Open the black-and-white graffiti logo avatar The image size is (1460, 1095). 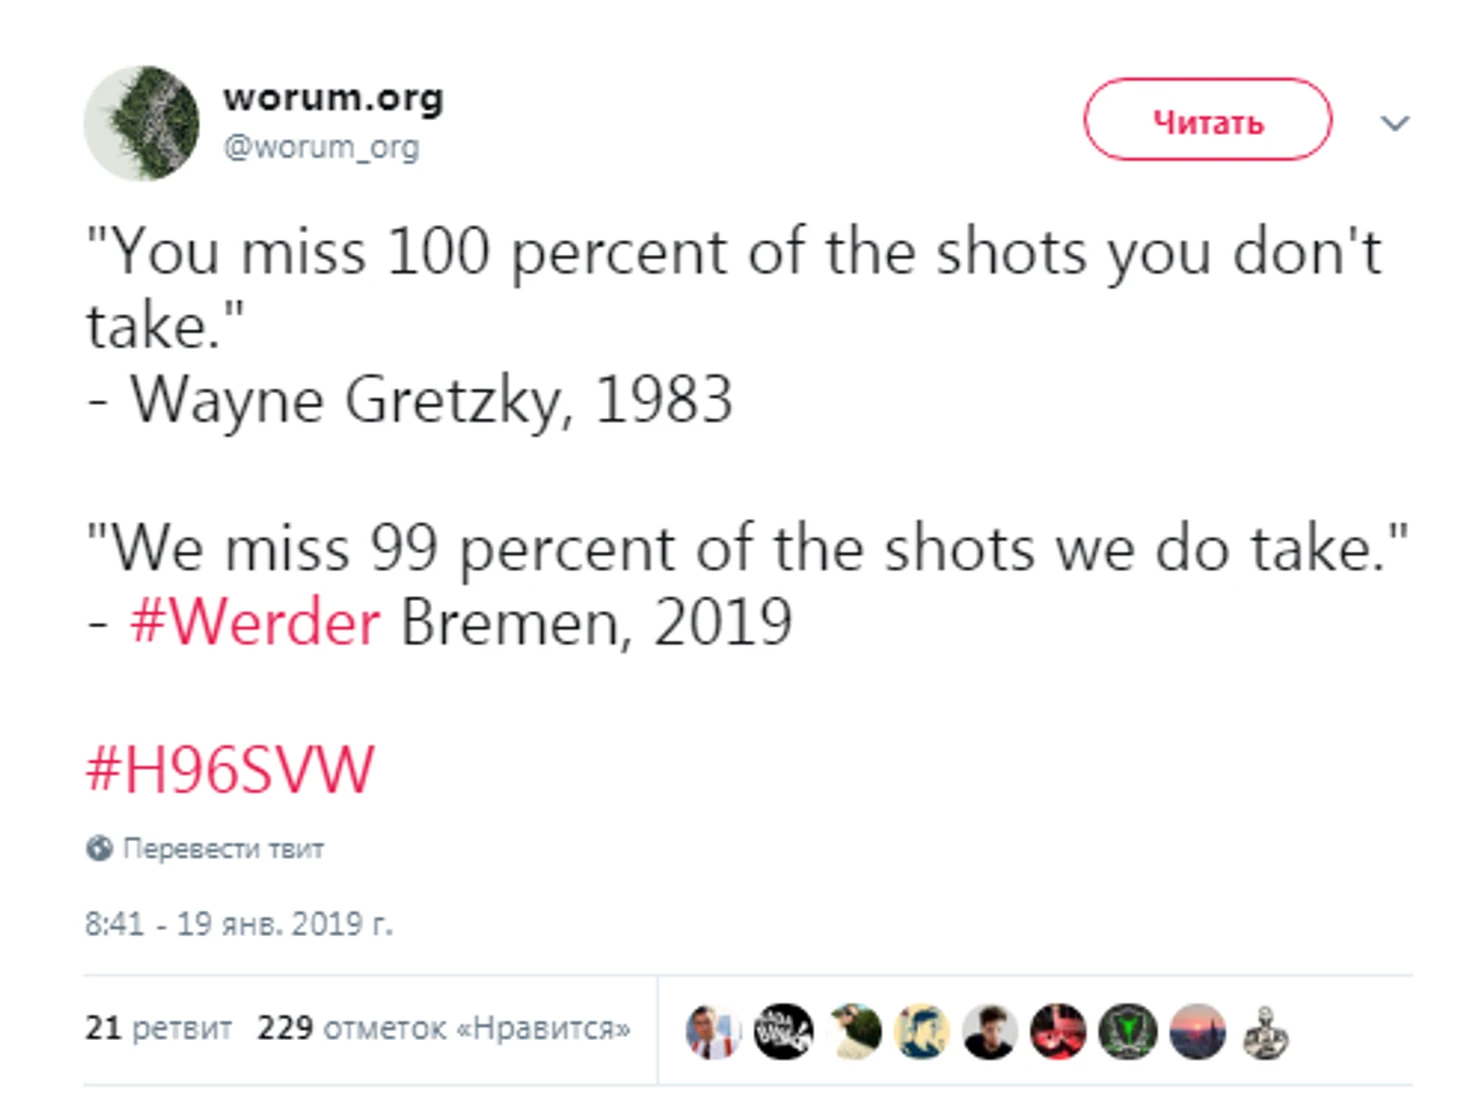783,1032
